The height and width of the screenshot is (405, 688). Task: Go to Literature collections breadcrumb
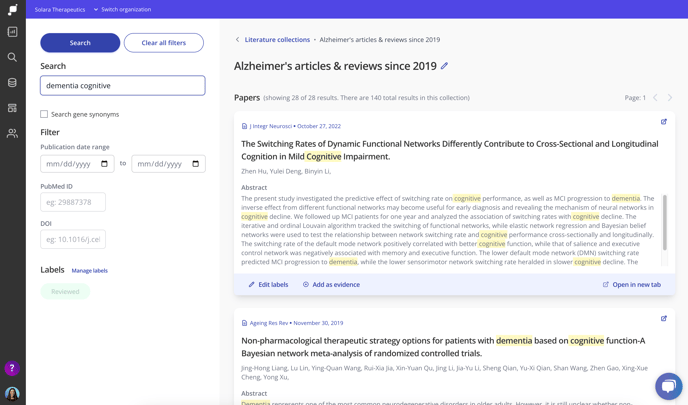[x=277, y=39]
